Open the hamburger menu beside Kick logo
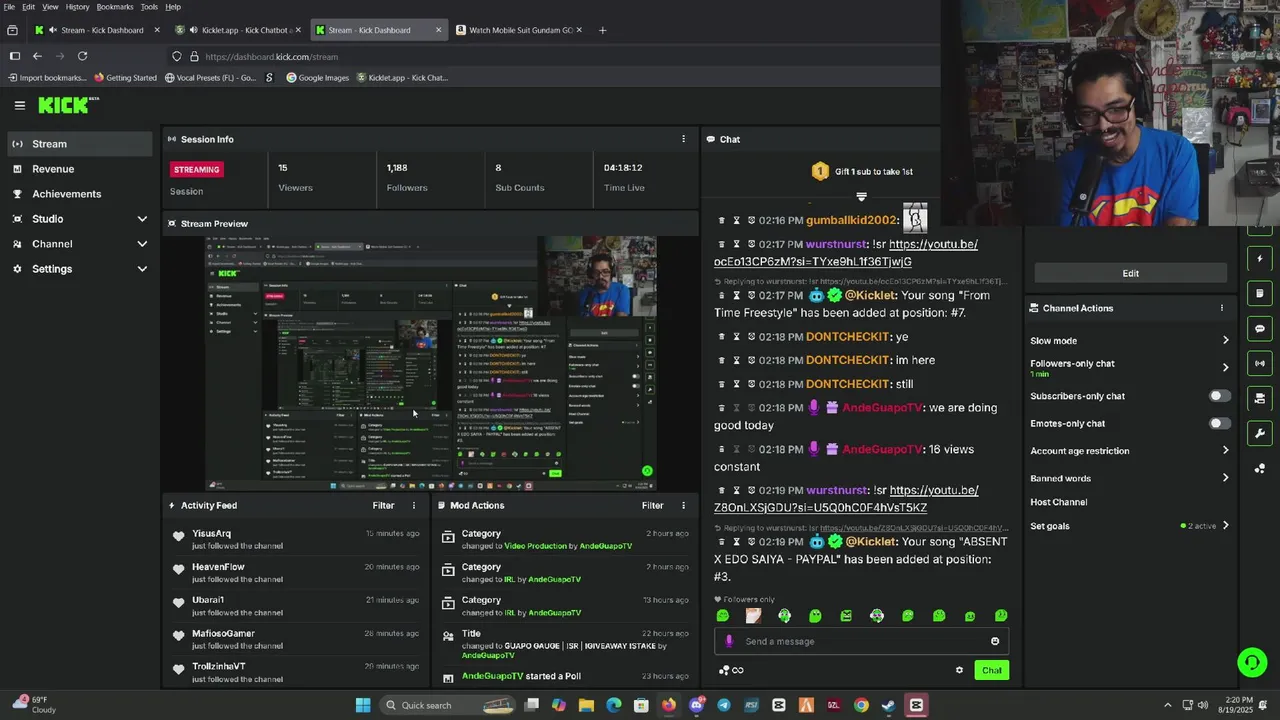This screenshot has width=1280, height=720. tap(19, 105)
